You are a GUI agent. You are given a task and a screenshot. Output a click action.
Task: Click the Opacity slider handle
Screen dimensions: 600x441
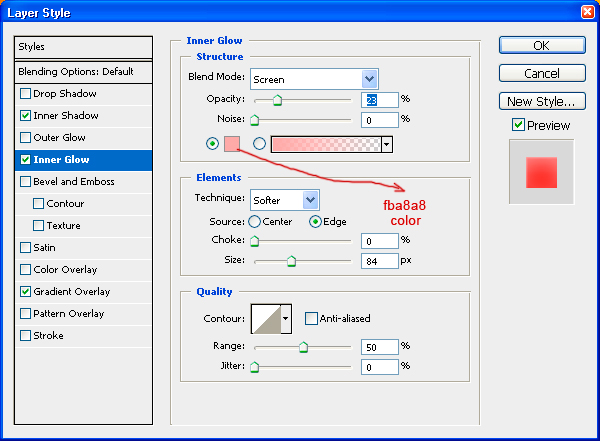(277, 100)
